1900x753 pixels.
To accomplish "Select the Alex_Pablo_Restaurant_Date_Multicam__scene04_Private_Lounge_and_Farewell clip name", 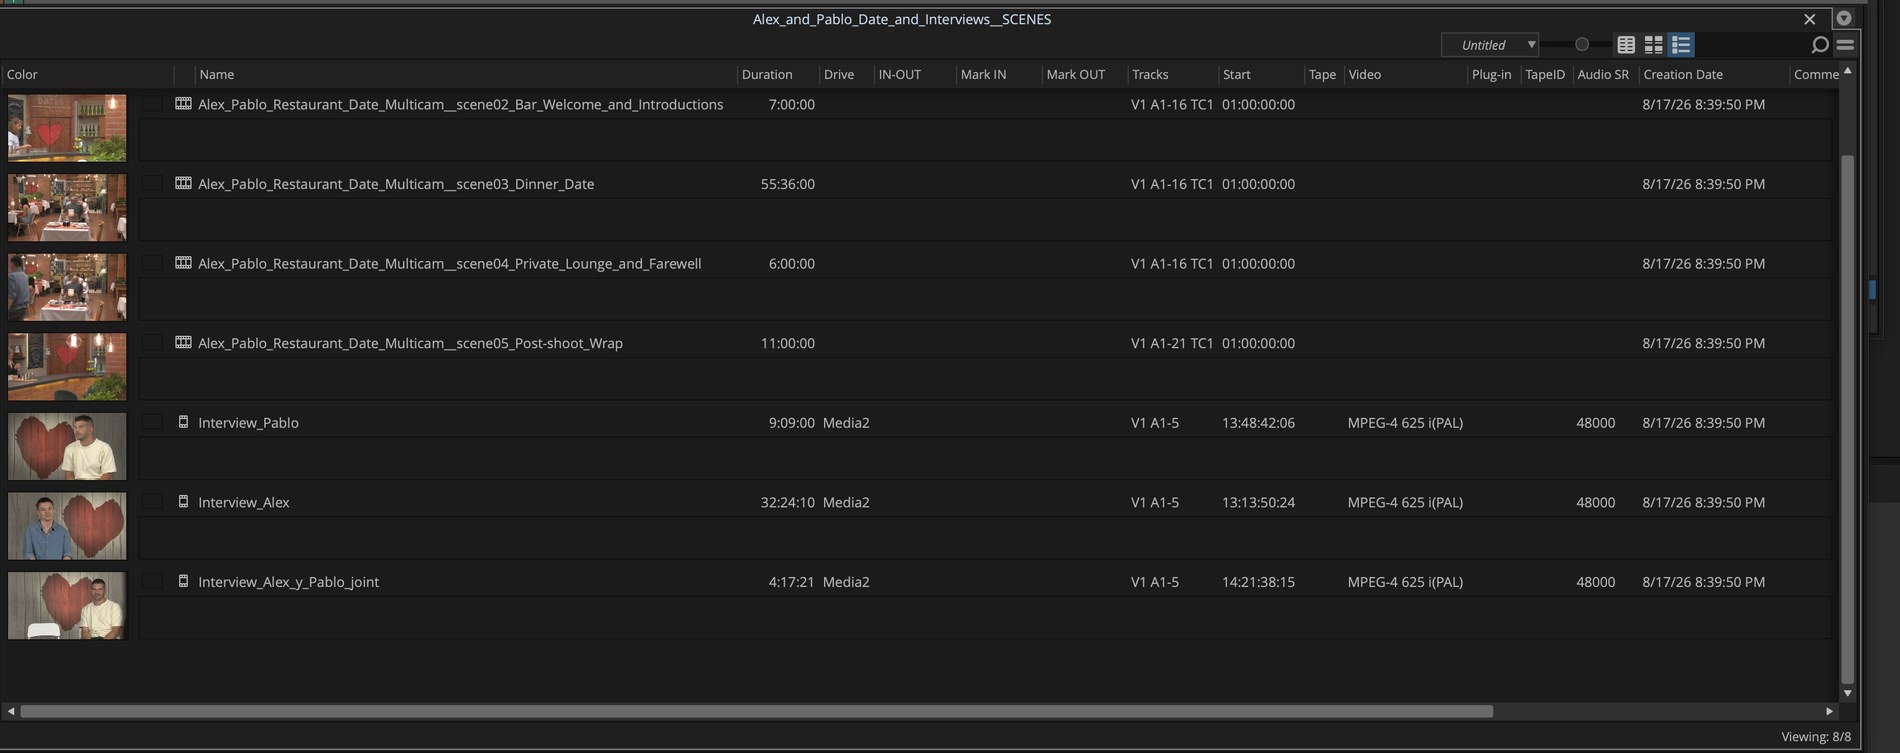I will (449, 264).
